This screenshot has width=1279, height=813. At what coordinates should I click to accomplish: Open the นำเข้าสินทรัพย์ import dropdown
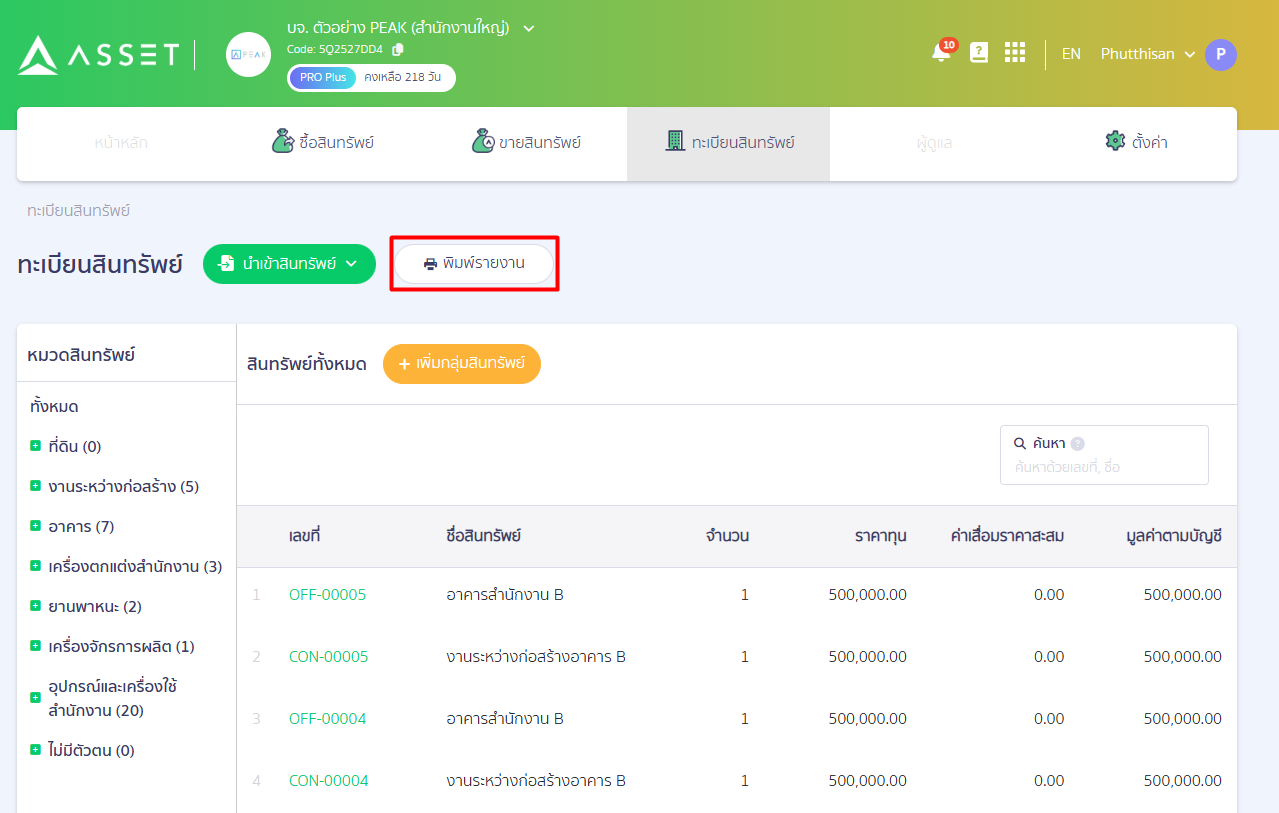(x=289, y=264)
